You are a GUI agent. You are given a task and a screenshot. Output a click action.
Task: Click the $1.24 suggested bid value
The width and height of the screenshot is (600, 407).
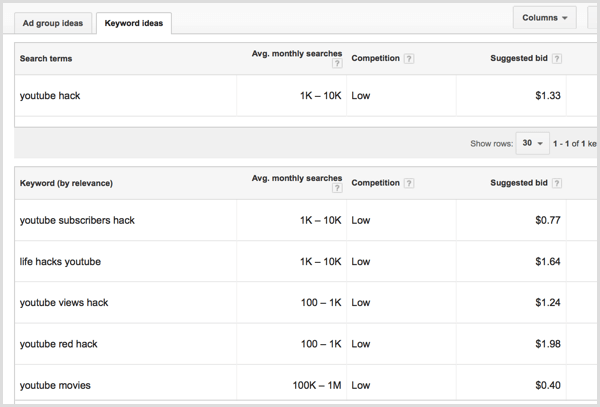[548, 303]
